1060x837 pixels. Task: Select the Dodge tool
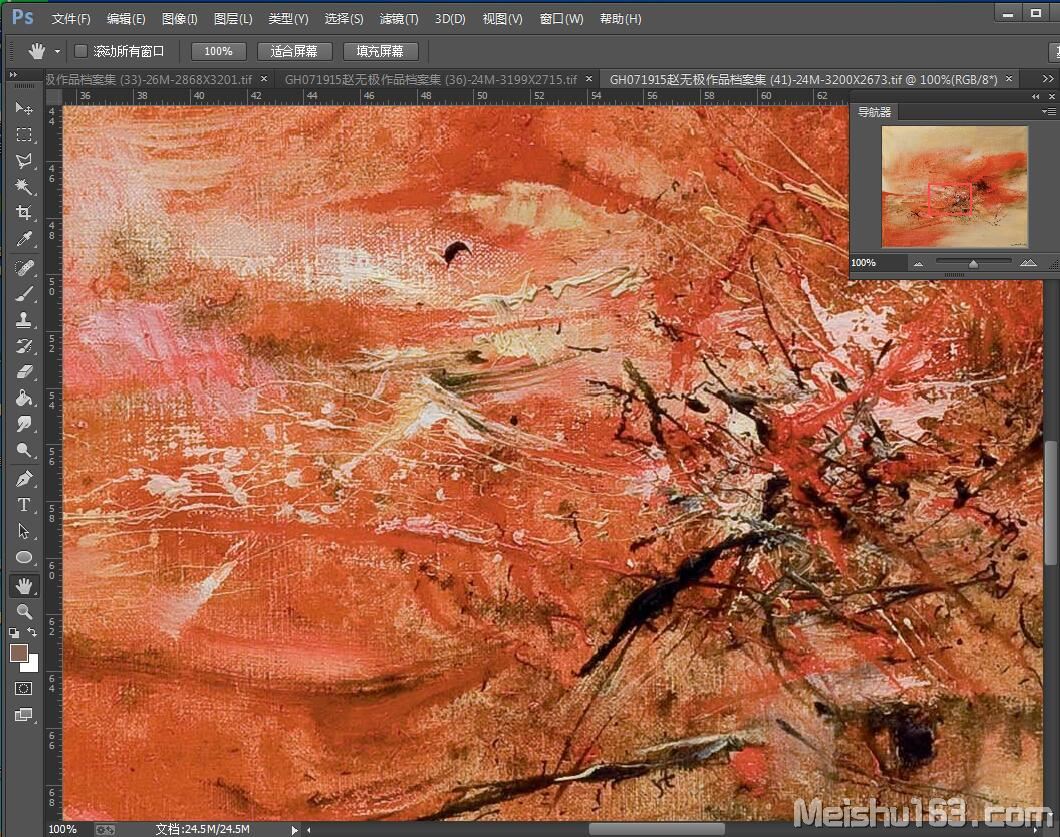pyautogui.click(x=24, y=450)
